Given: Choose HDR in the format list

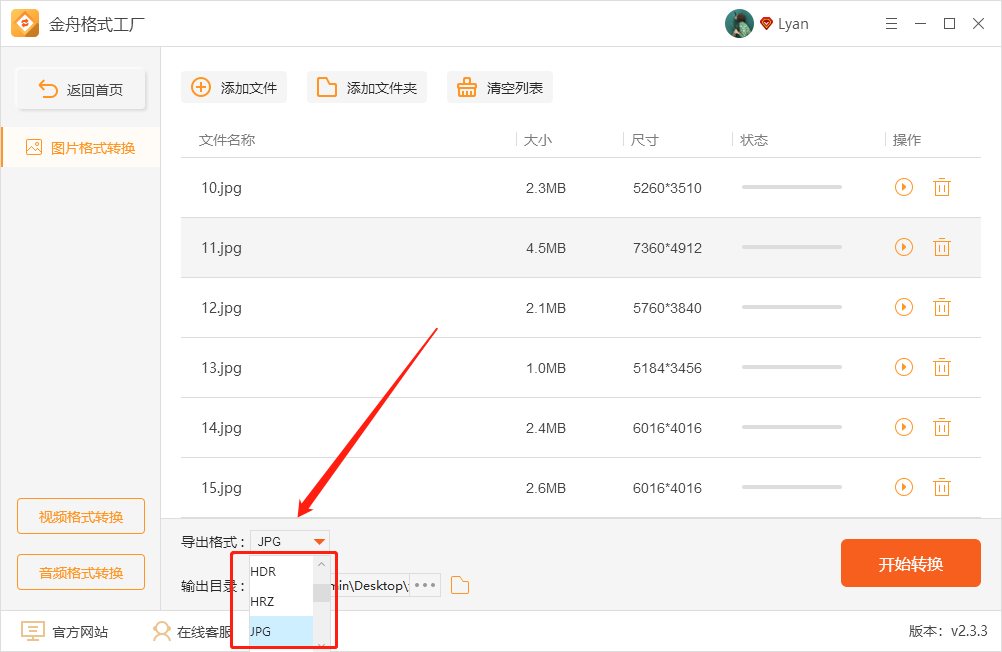Looking at the screenshot, I should 281,571.
